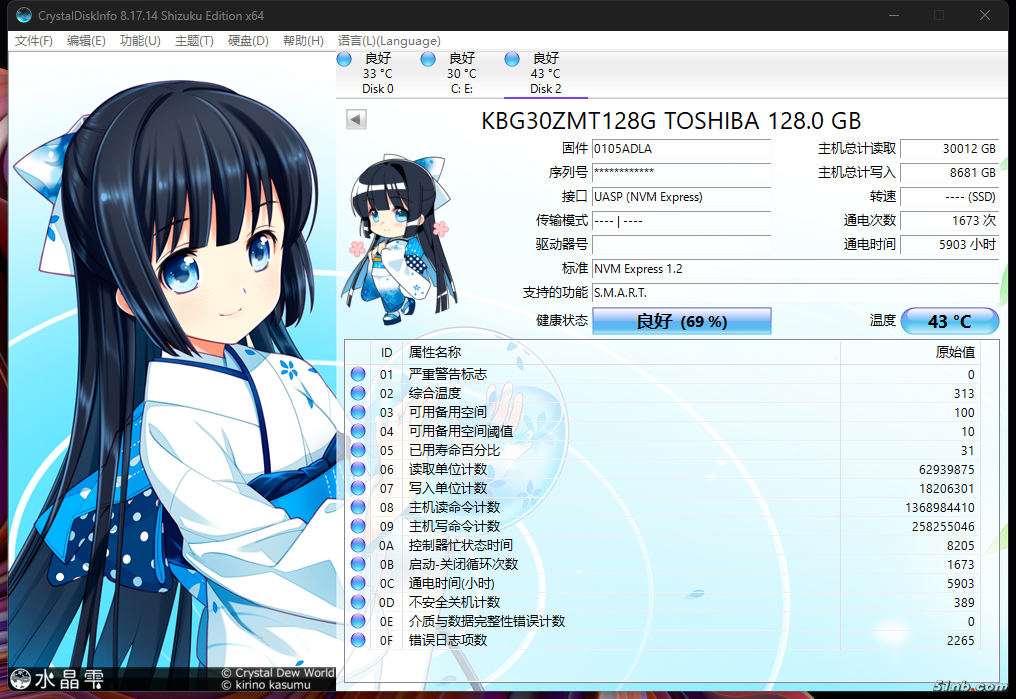The image size is (1016, 699).
Task: Click the supported features field S.M.A.R.T.
Action: pyautogui.click(x=796, y=292)
